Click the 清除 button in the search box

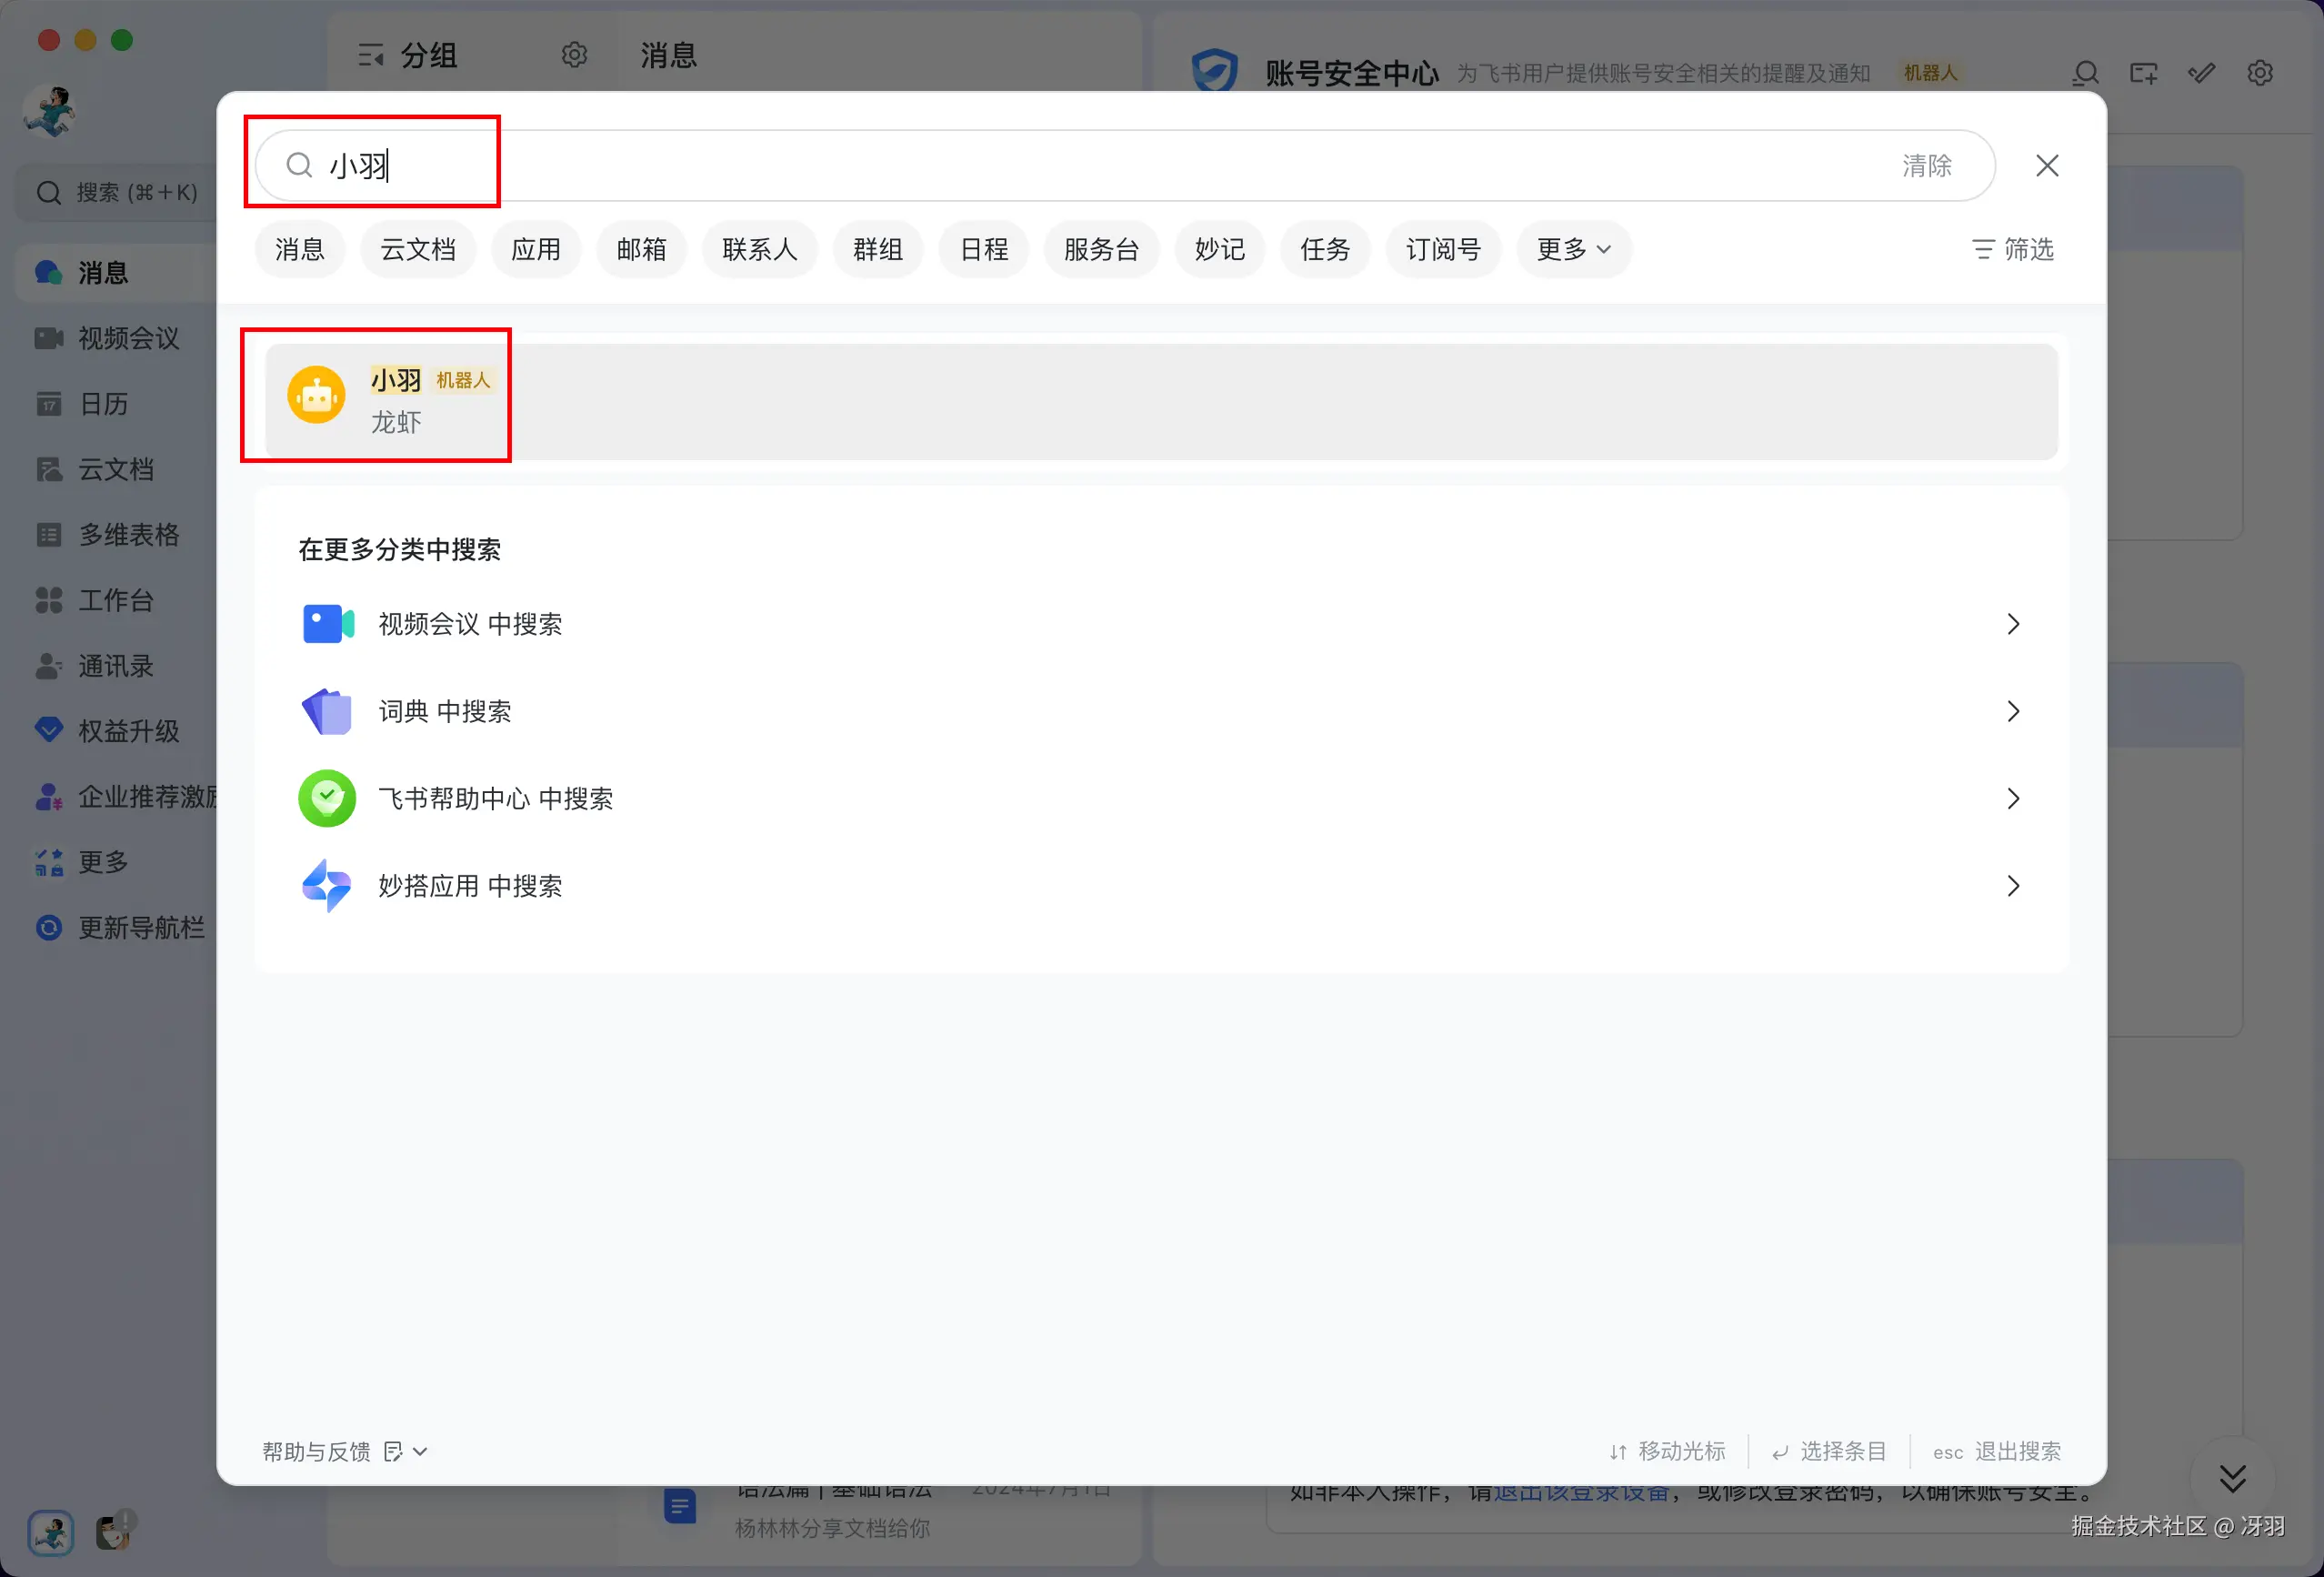tap(1926, 166)
